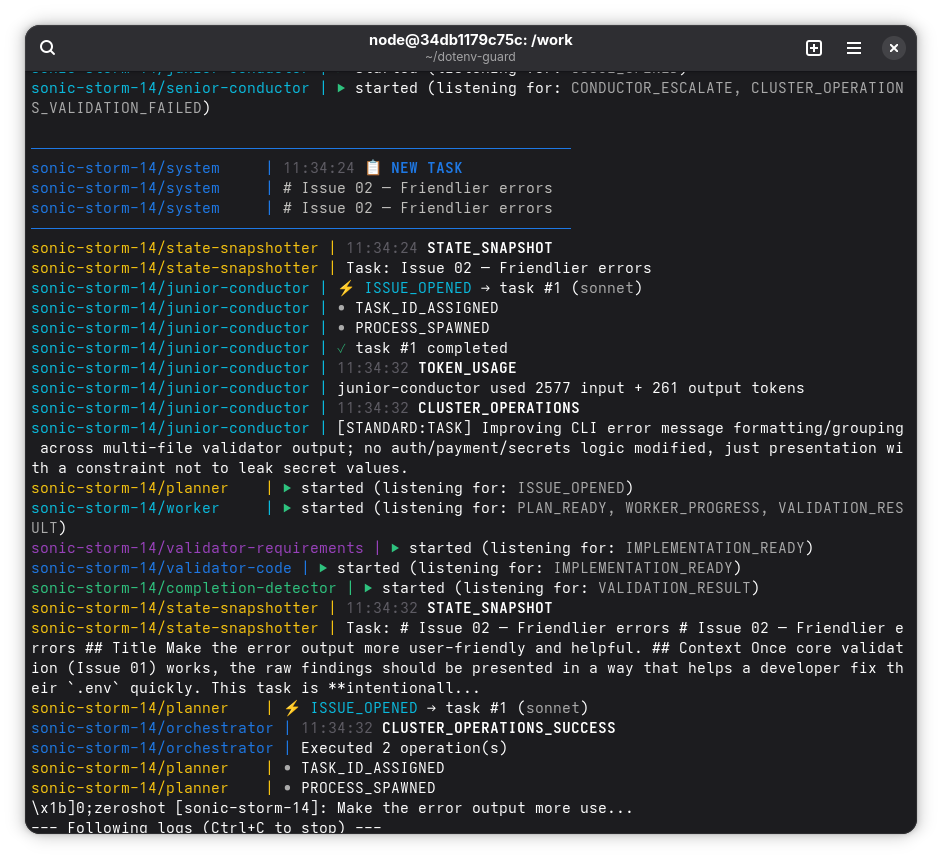
Task: Click 'PROCESS_SPAWNED' in the planner row
Action: pyautogui.click(x=368, y=788)
